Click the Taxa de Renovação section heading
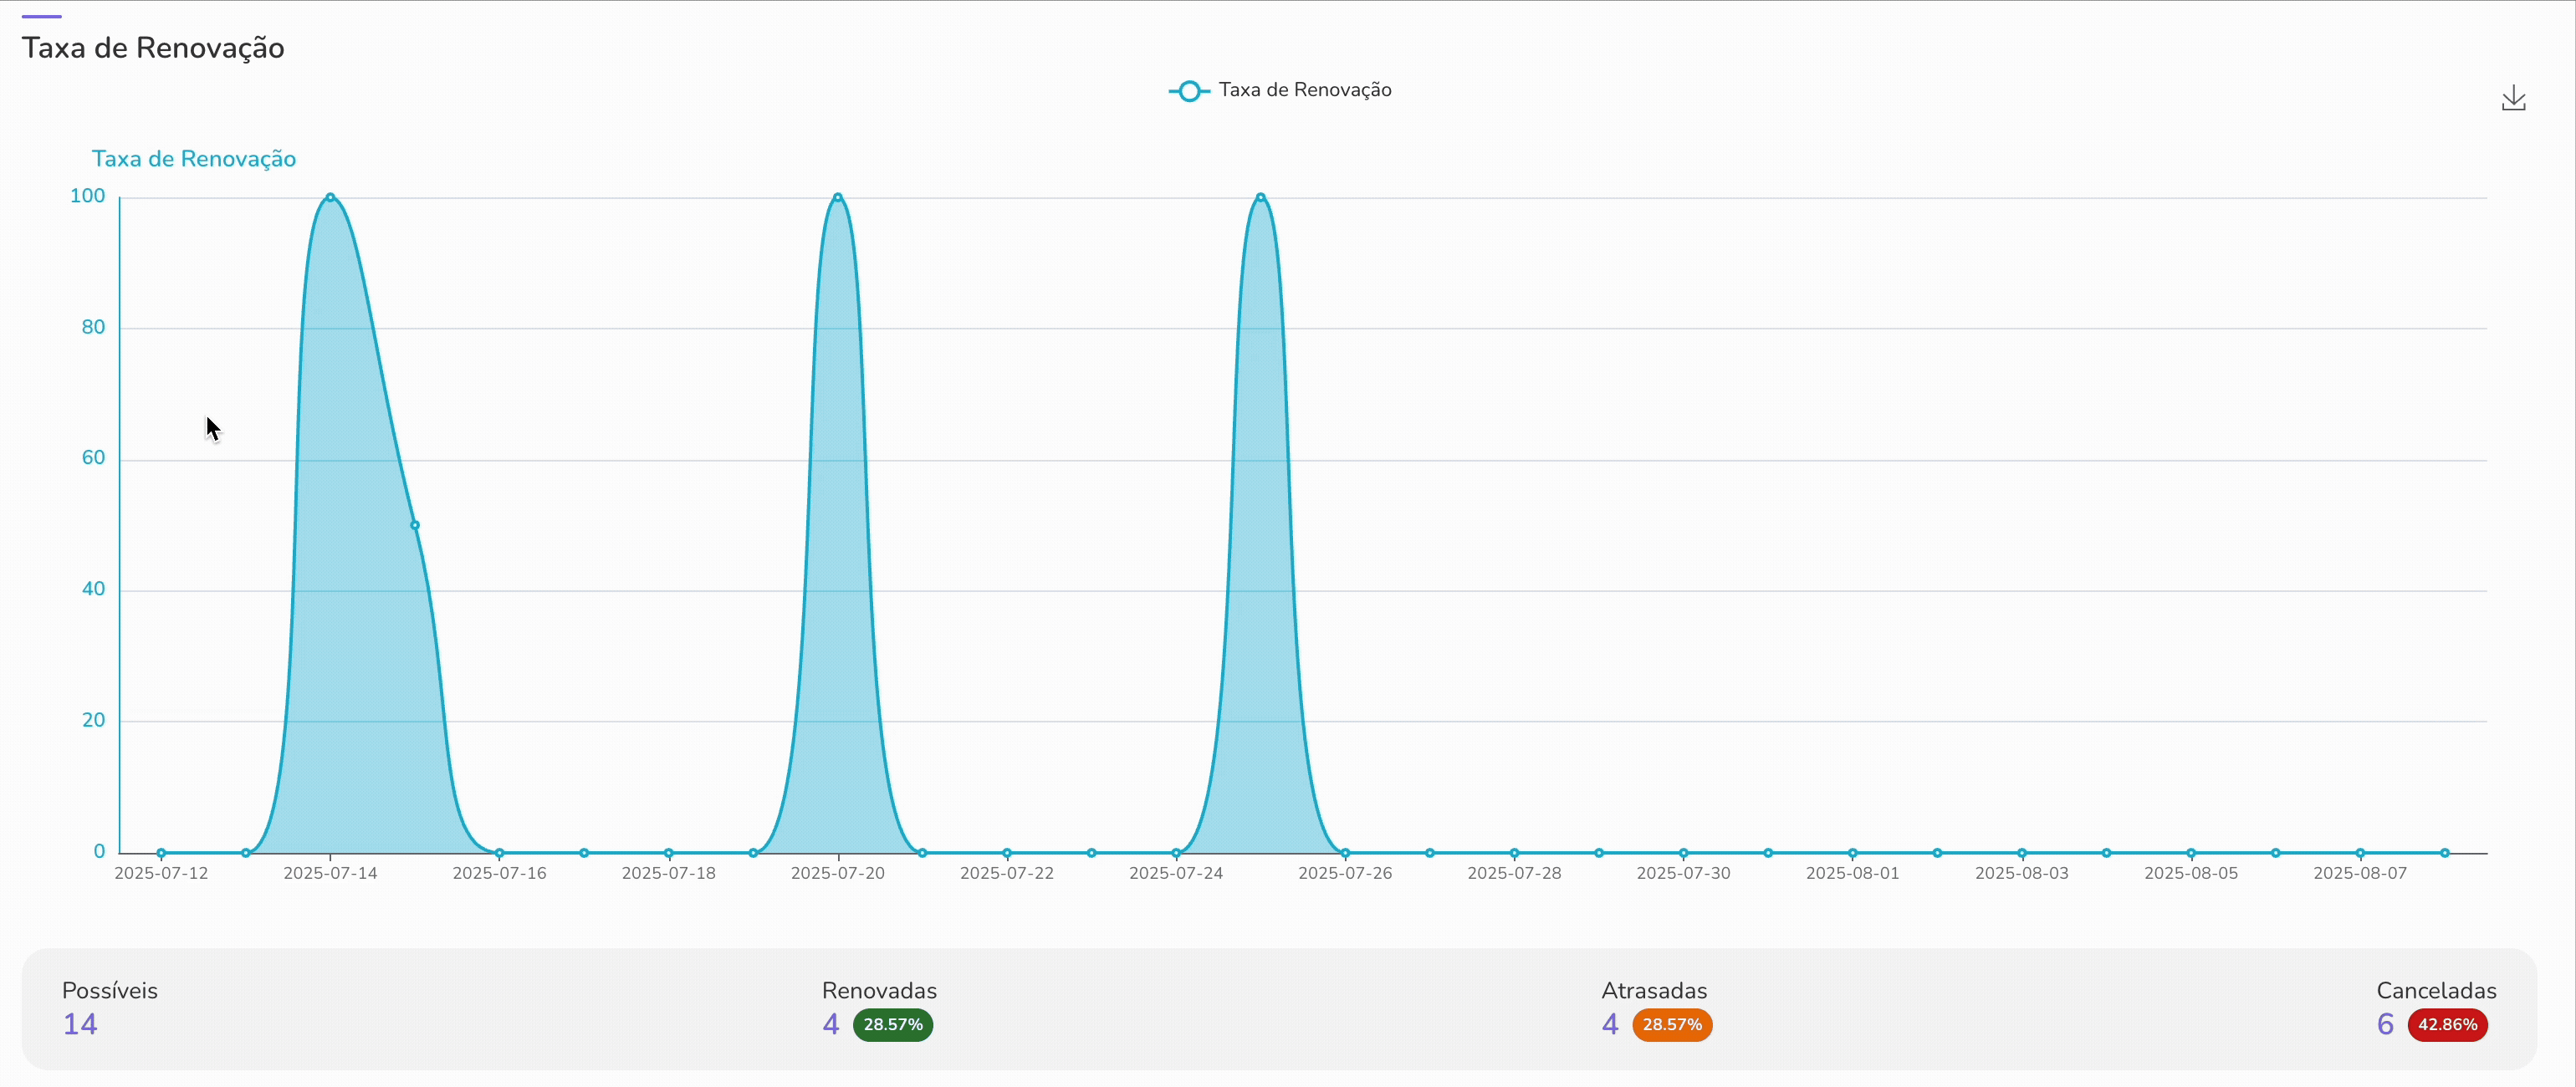The height and width of the screenshot is (1087, 2576). pos(153,48)
